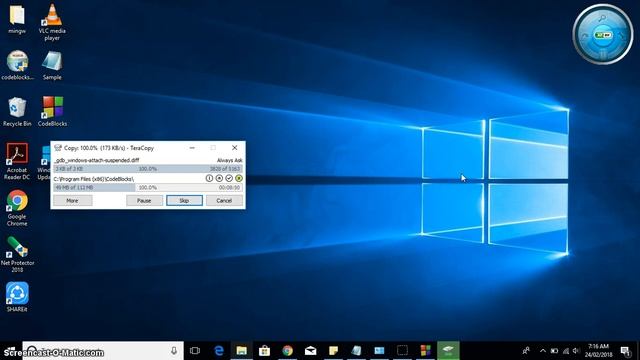Open the People icon in system tray

coord(526,351)
